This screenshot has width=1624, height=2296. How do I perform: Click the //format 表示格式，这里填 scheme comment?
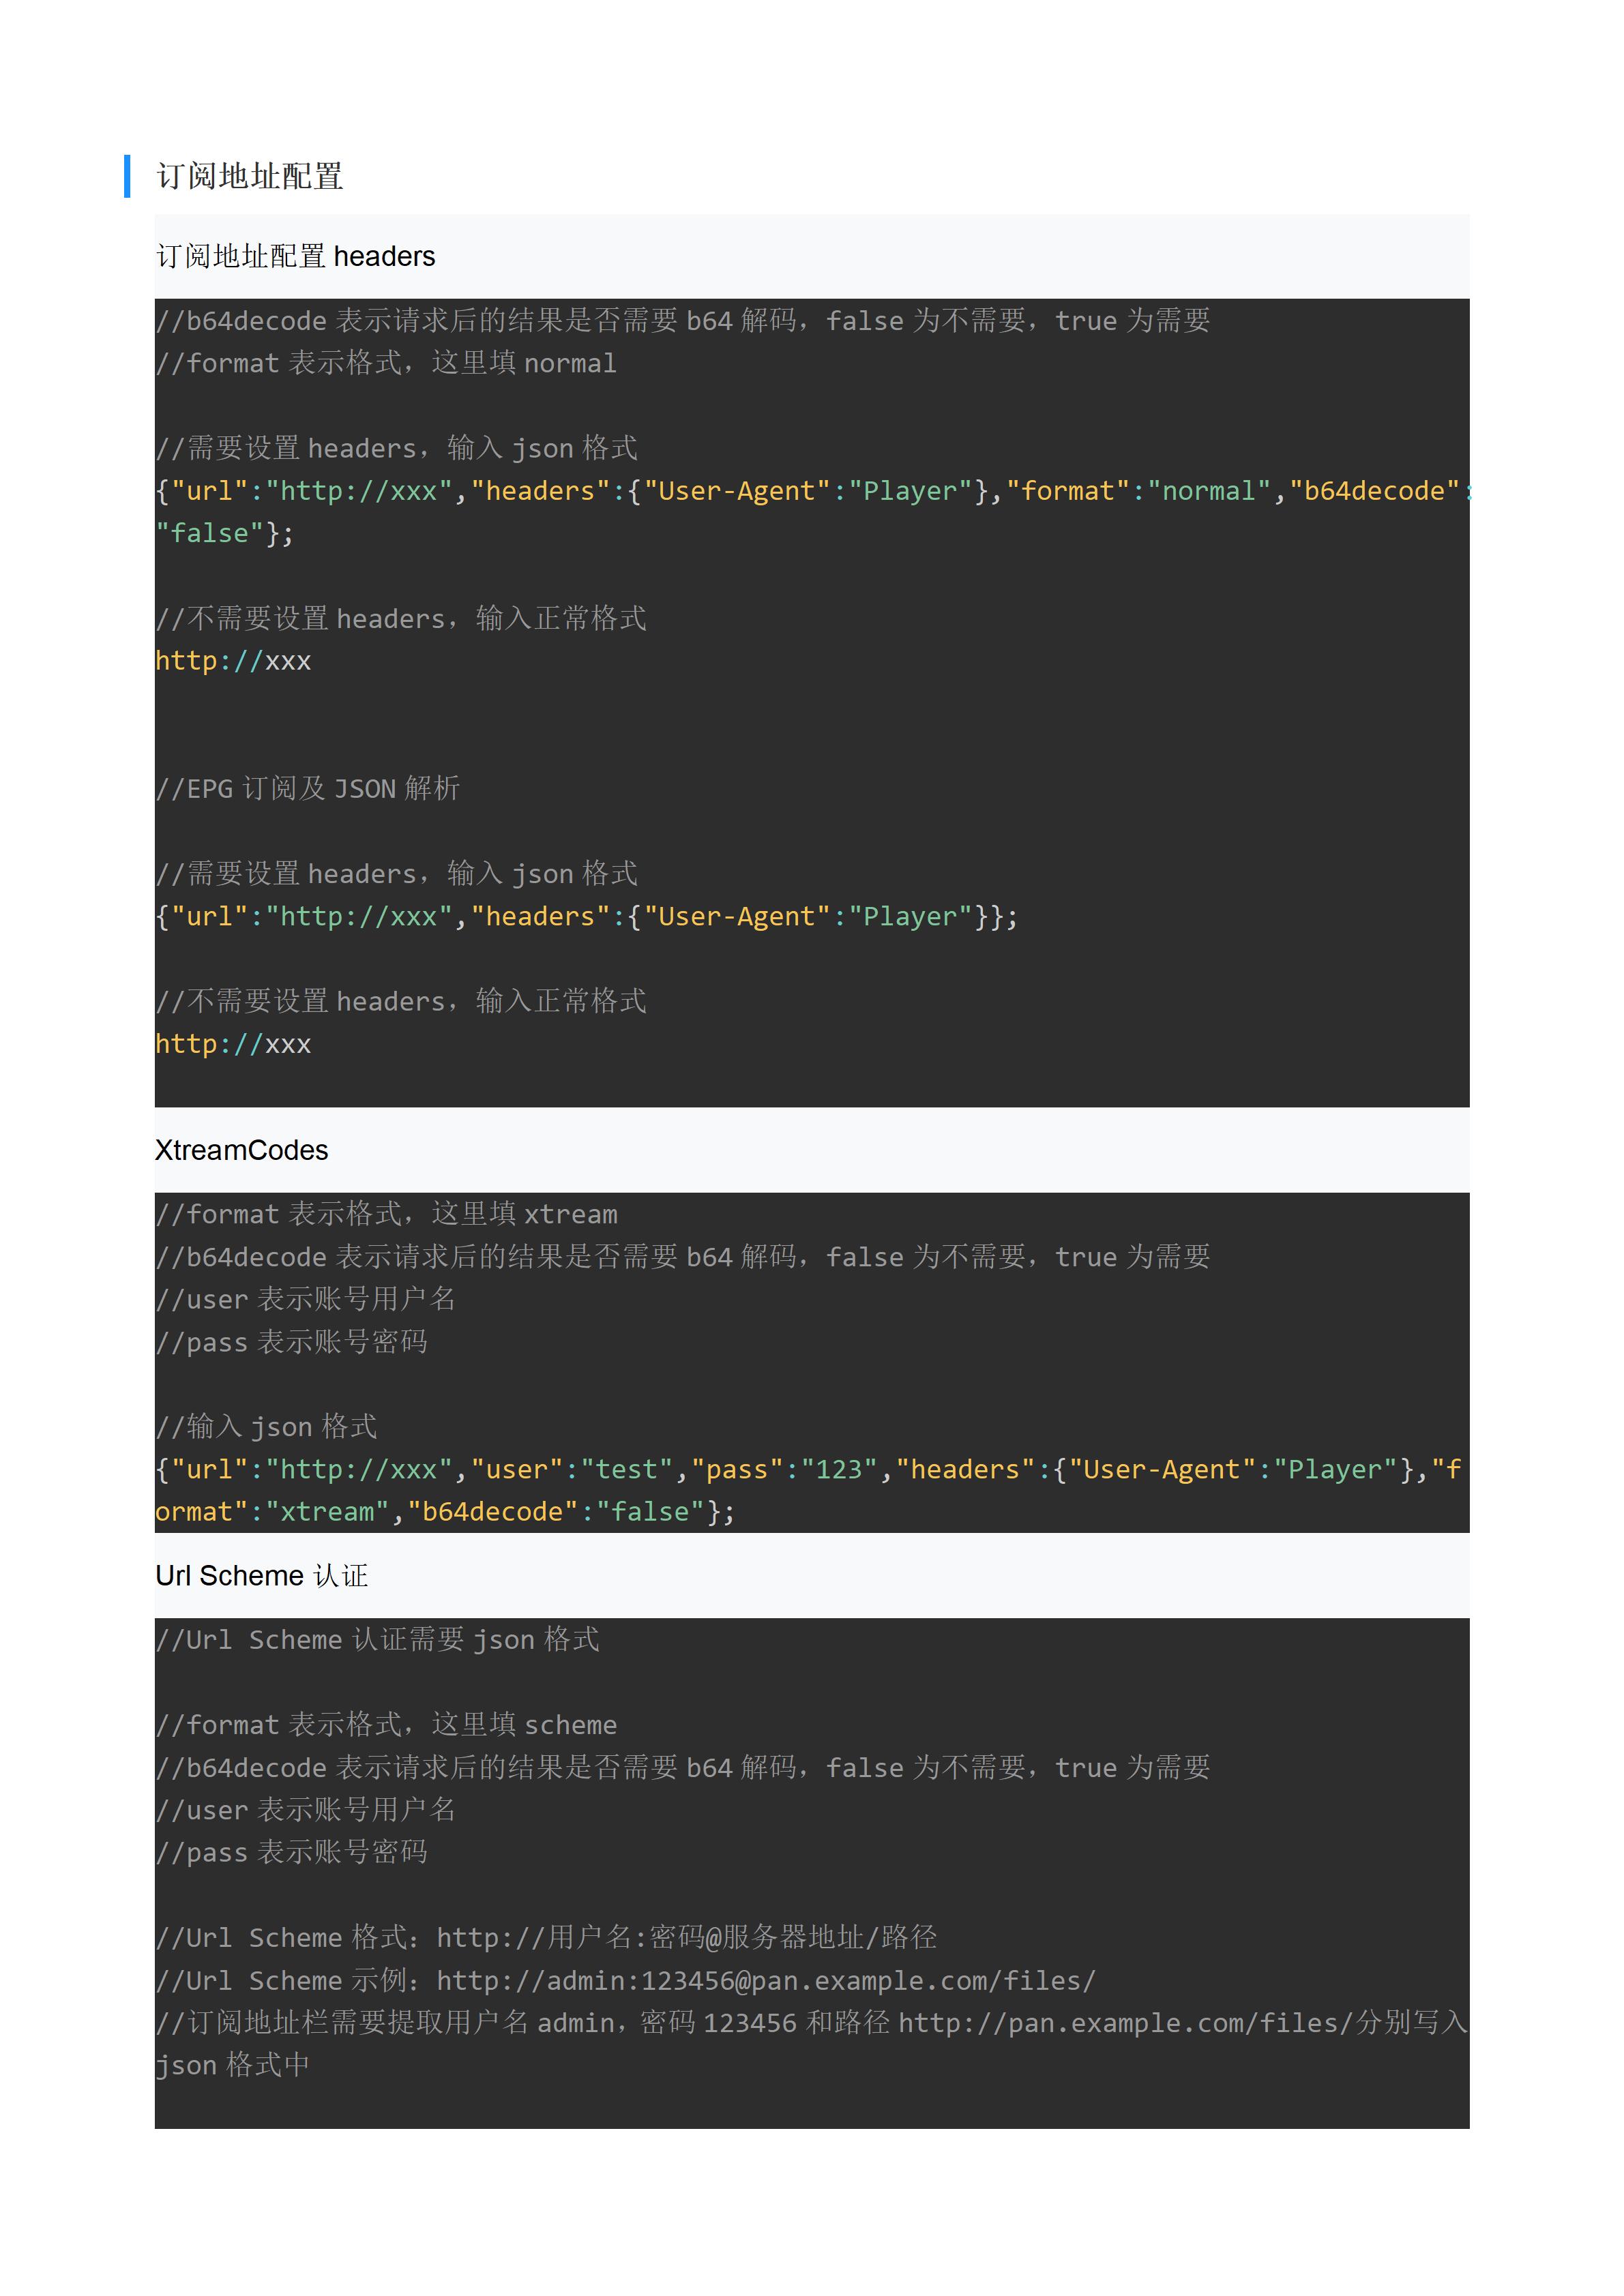(386, 1725)
